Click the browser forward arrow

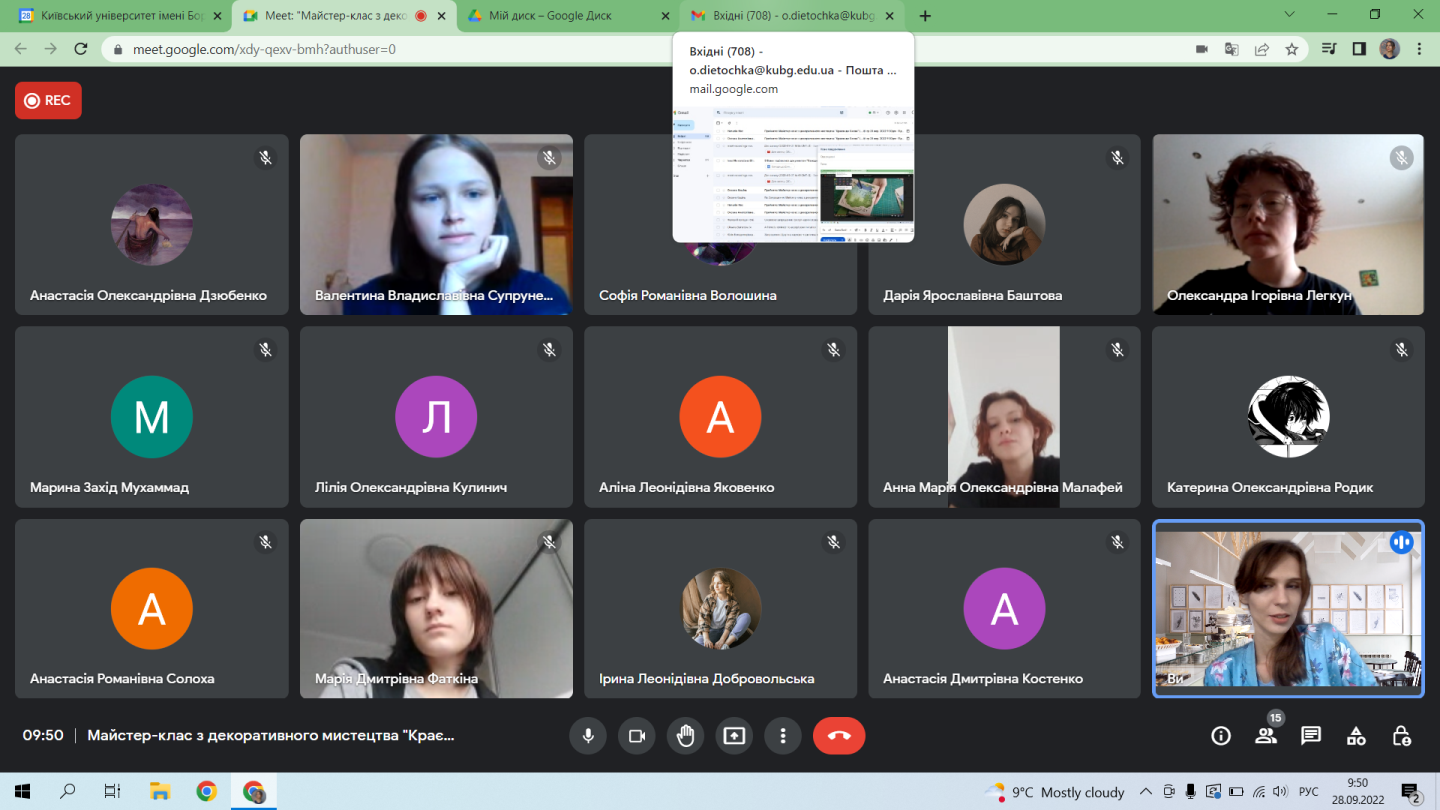tap(51, 49)
